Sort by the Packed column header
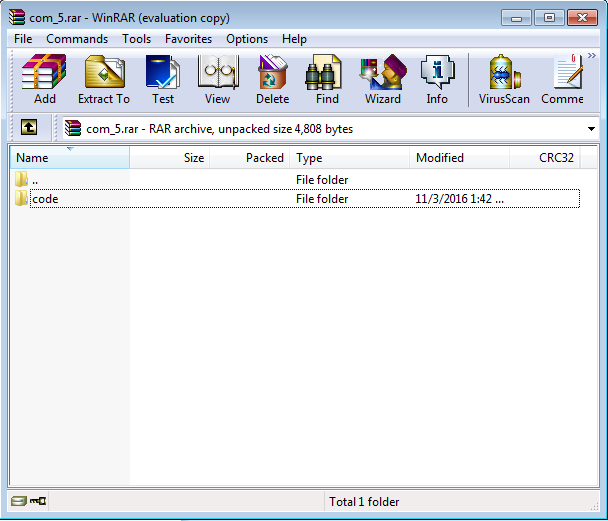Viewport: 608px width, 521px height. [249, 157]
